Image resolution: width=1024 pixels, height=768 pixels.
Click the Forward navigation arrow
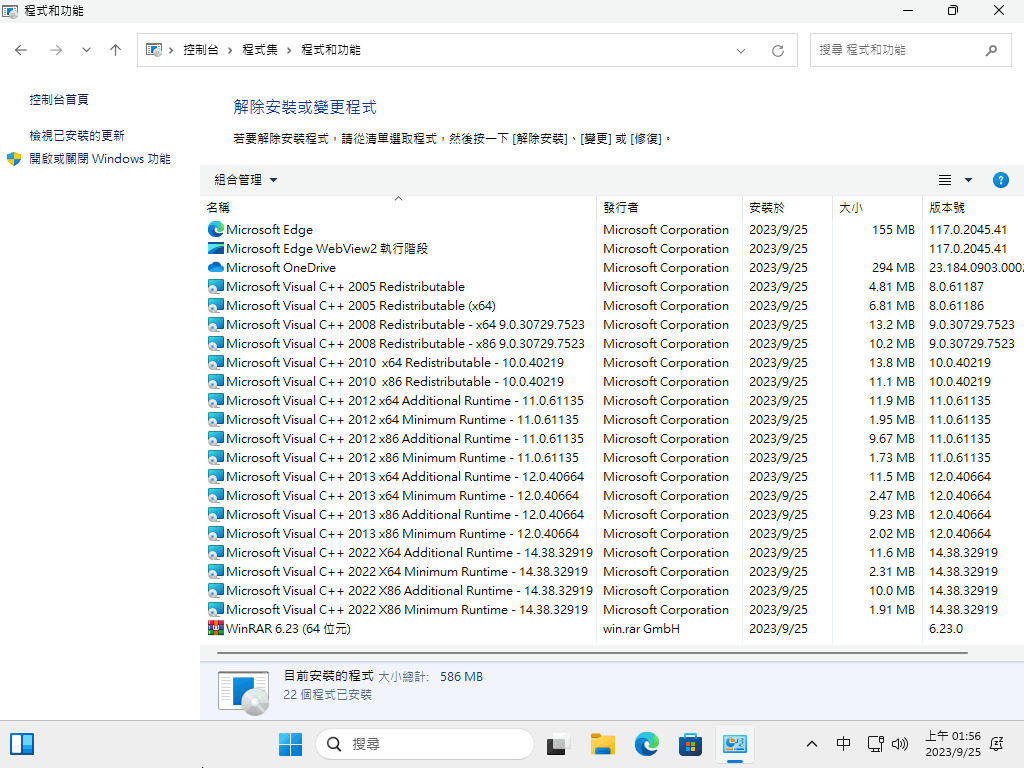click(56, 50)
